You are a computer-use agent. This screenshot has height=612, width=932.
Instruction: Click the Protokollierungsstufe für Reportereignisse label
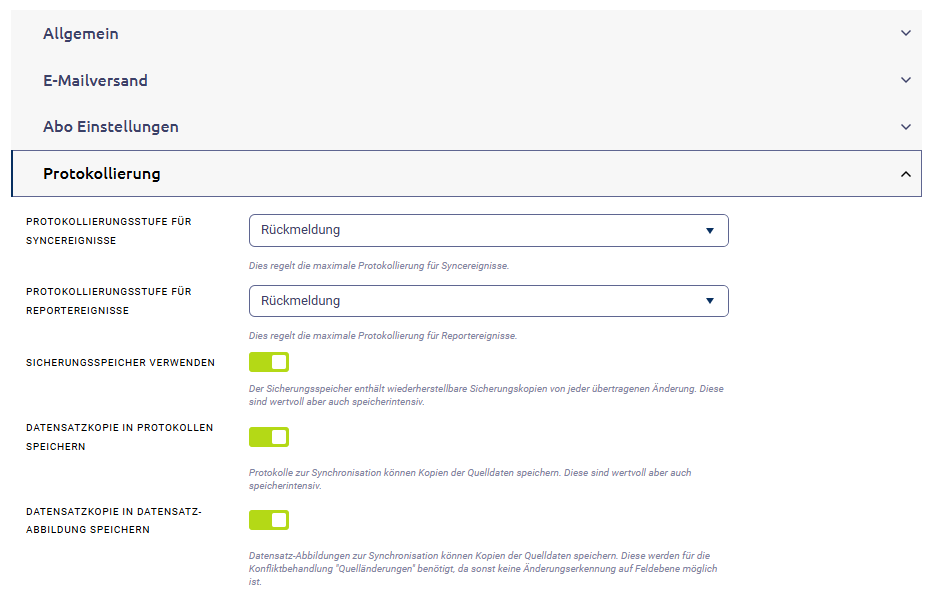click(108, 301)
